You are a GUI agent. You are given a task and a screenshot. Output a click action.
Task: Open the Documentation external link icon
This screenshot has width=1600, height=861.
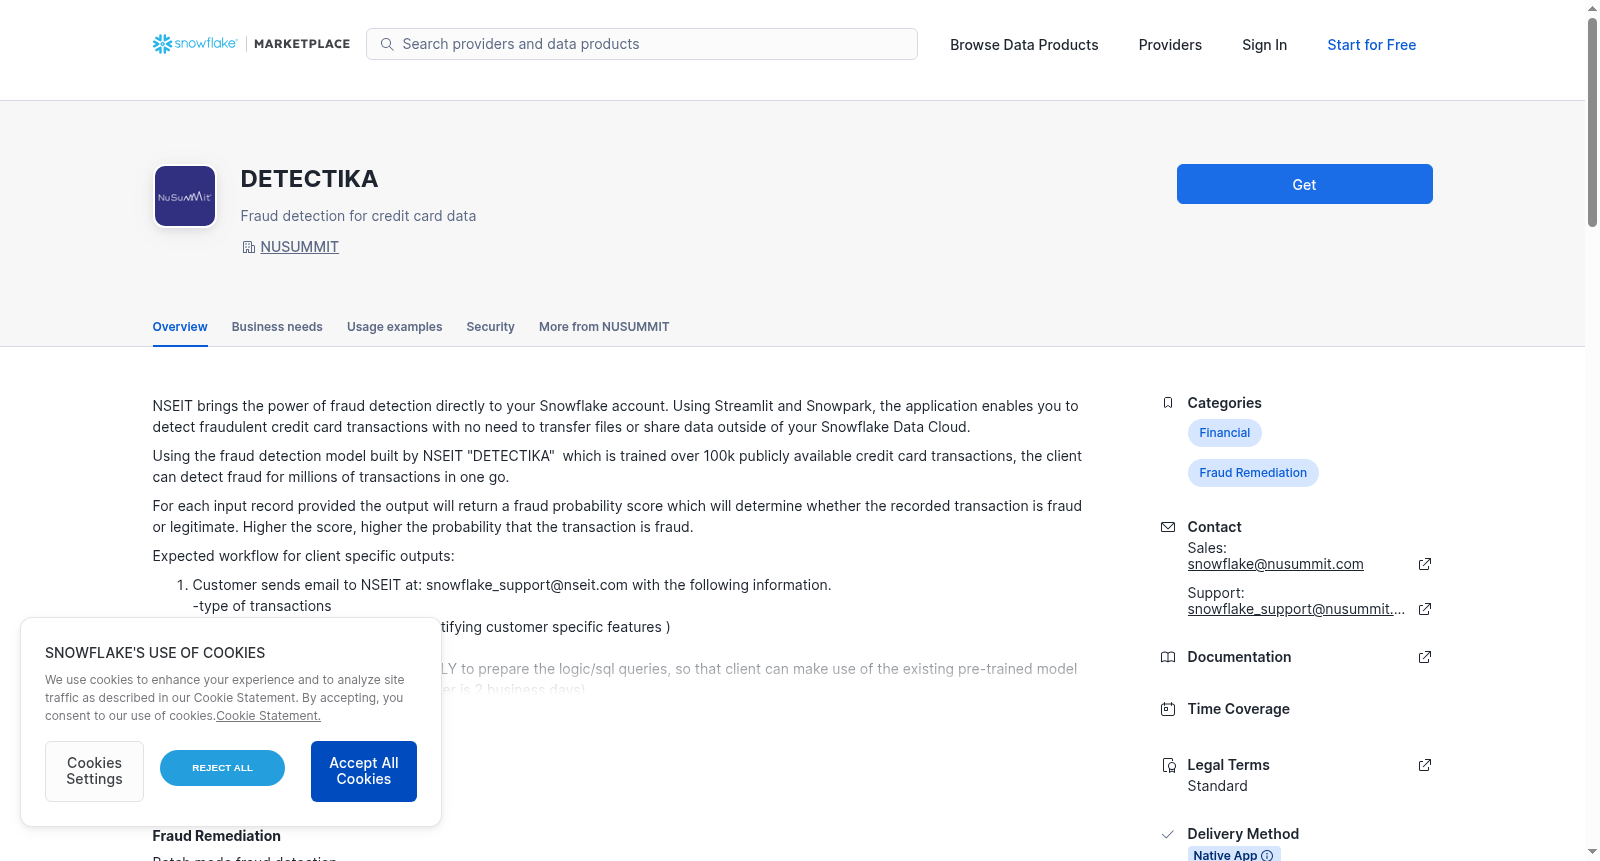point(1425,657)
